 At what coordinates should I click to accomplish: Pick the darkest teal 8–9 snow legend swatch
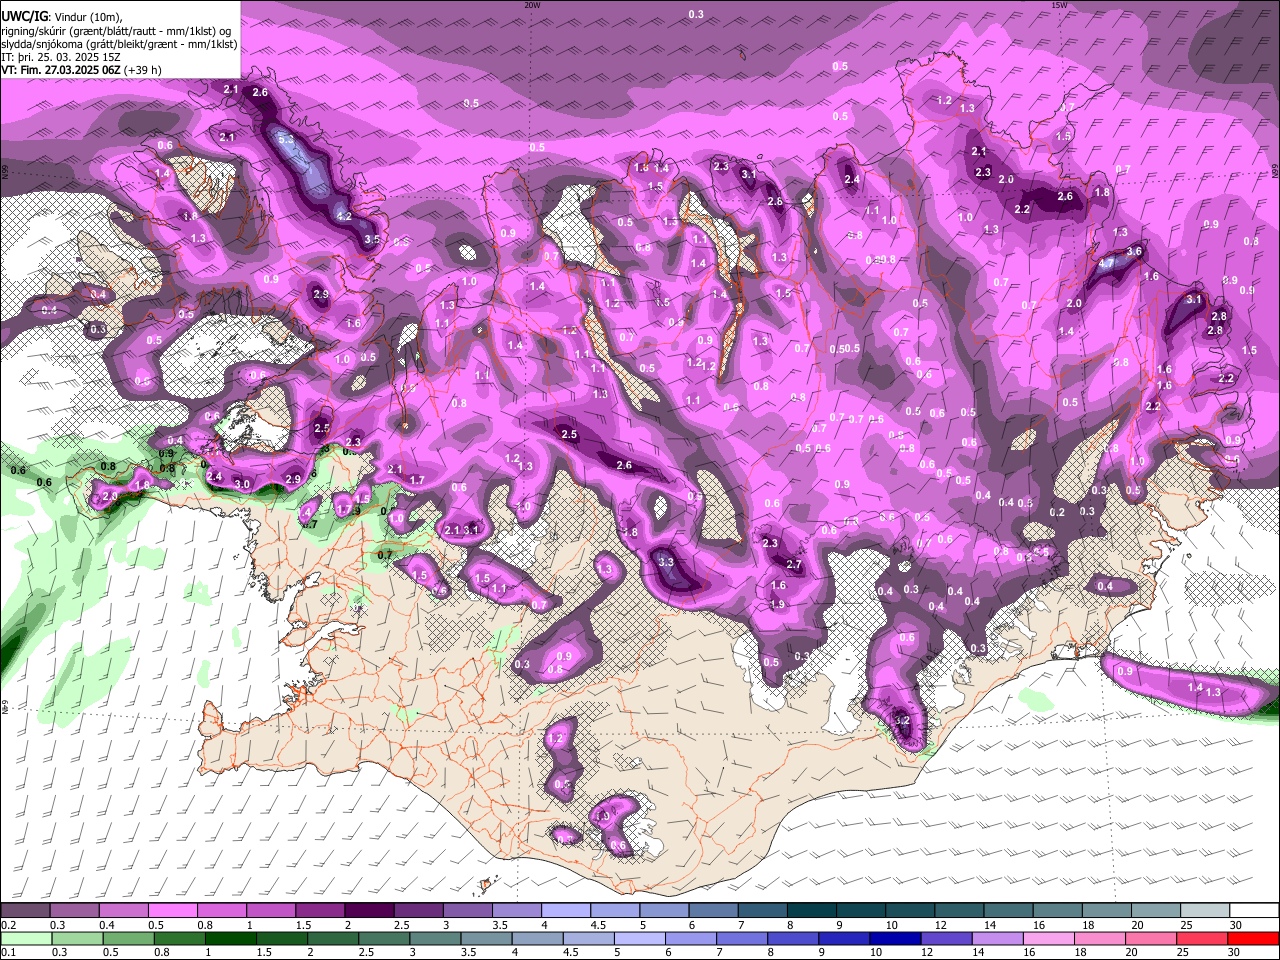point(812,911)
